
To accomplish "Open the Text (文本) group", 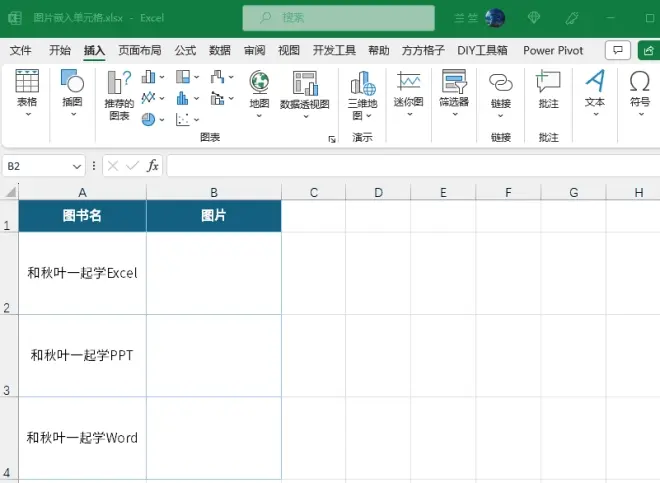I will [595, 93].
